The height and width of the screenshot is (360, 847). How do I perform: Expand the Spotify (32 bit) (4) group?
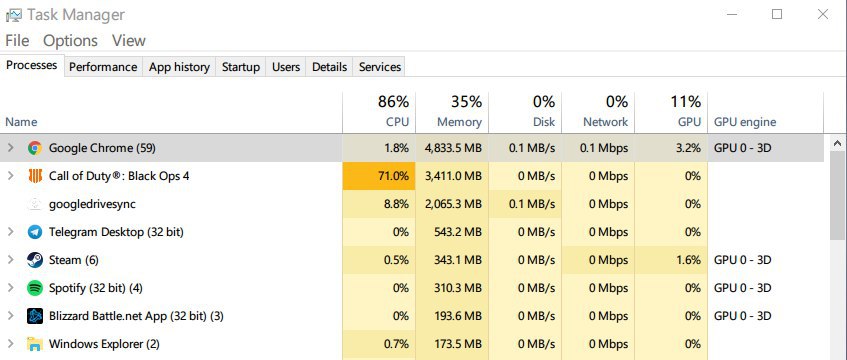coord(10,288)
